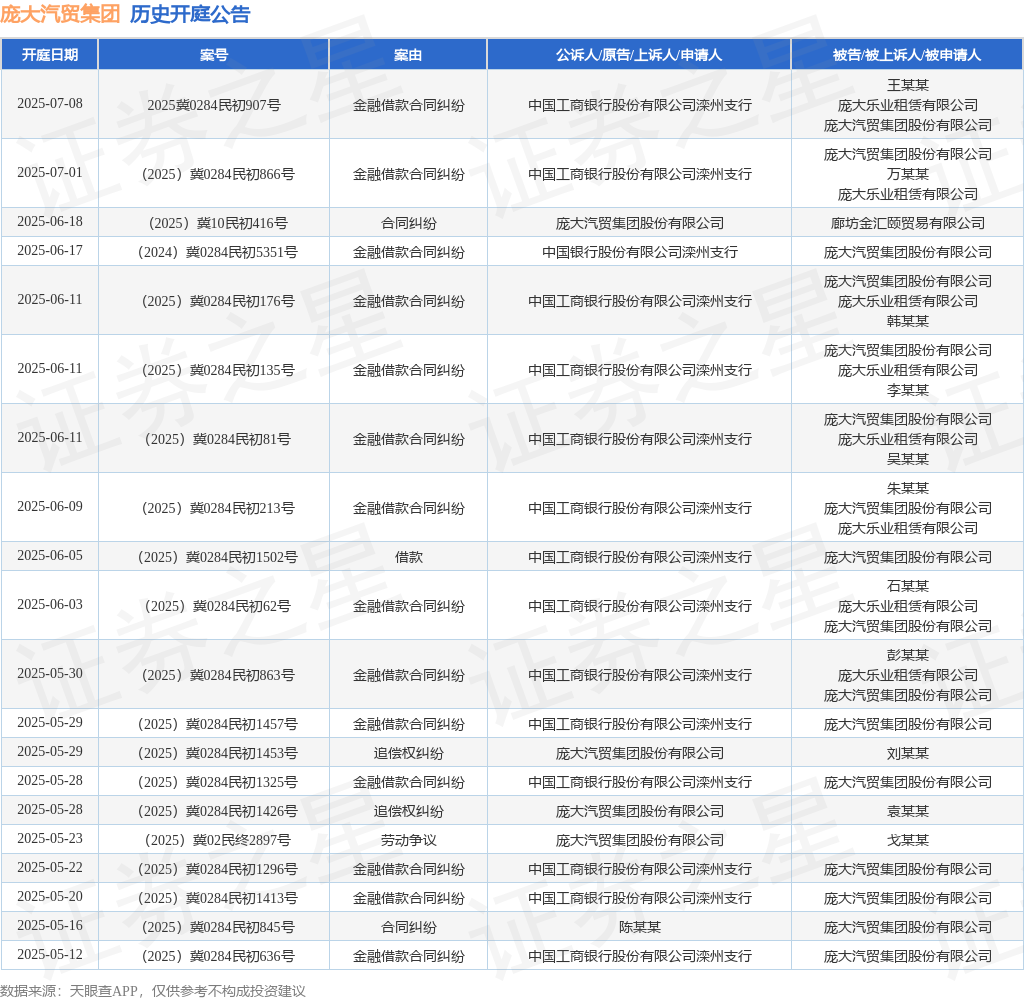
Task: Click defendant 石某某
Action: 908,586
